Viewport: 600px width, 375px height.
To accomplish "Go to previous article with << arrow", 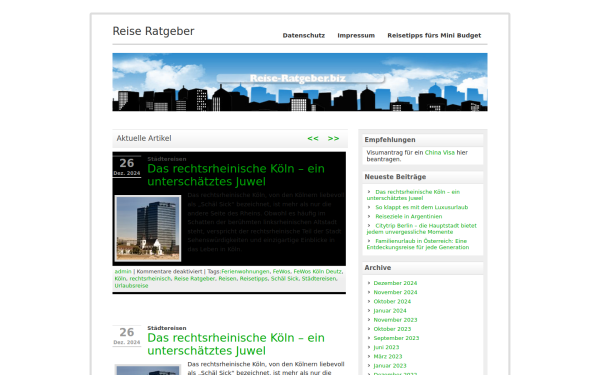I will [313, 139].
